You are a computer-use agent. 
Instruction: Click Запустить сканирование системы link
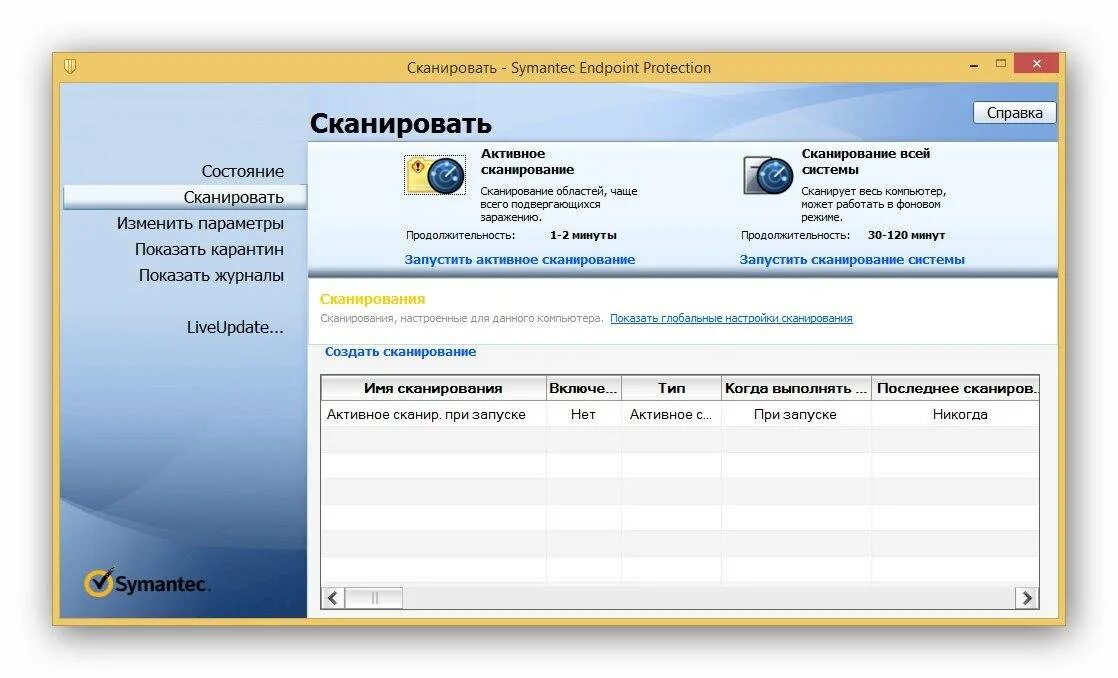click(852, 260)
